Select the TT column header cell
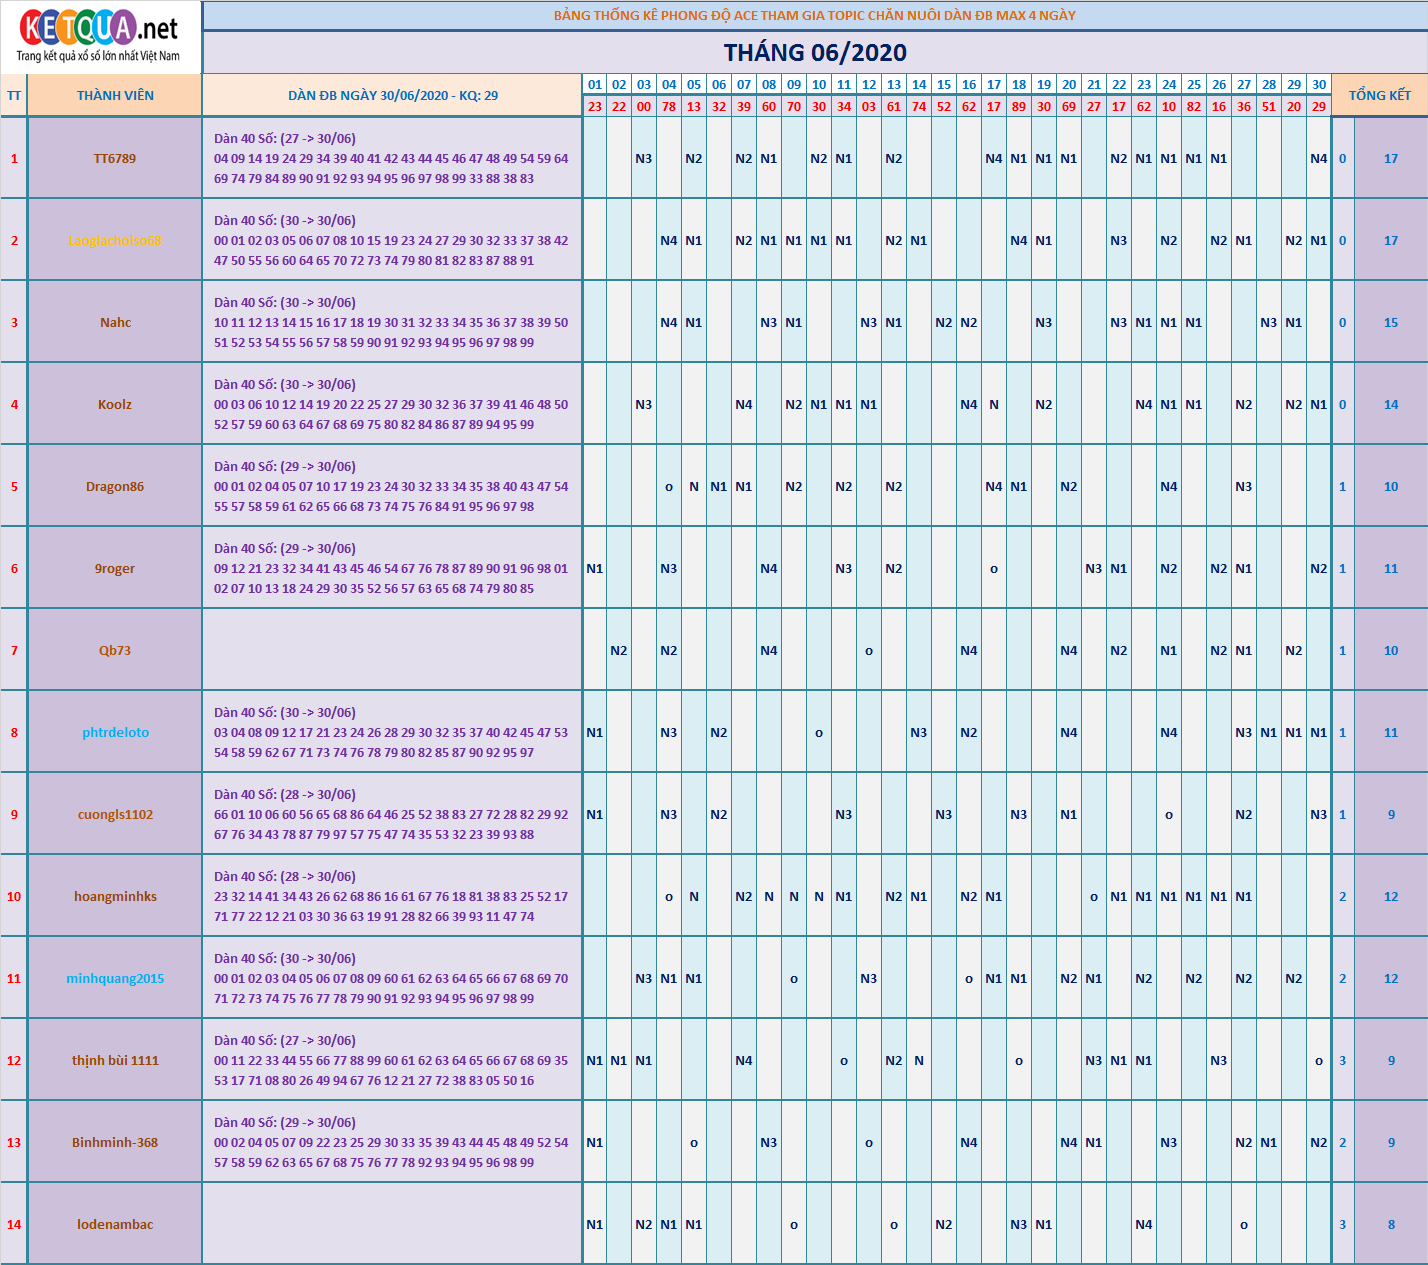 click(x=14, y=96)
